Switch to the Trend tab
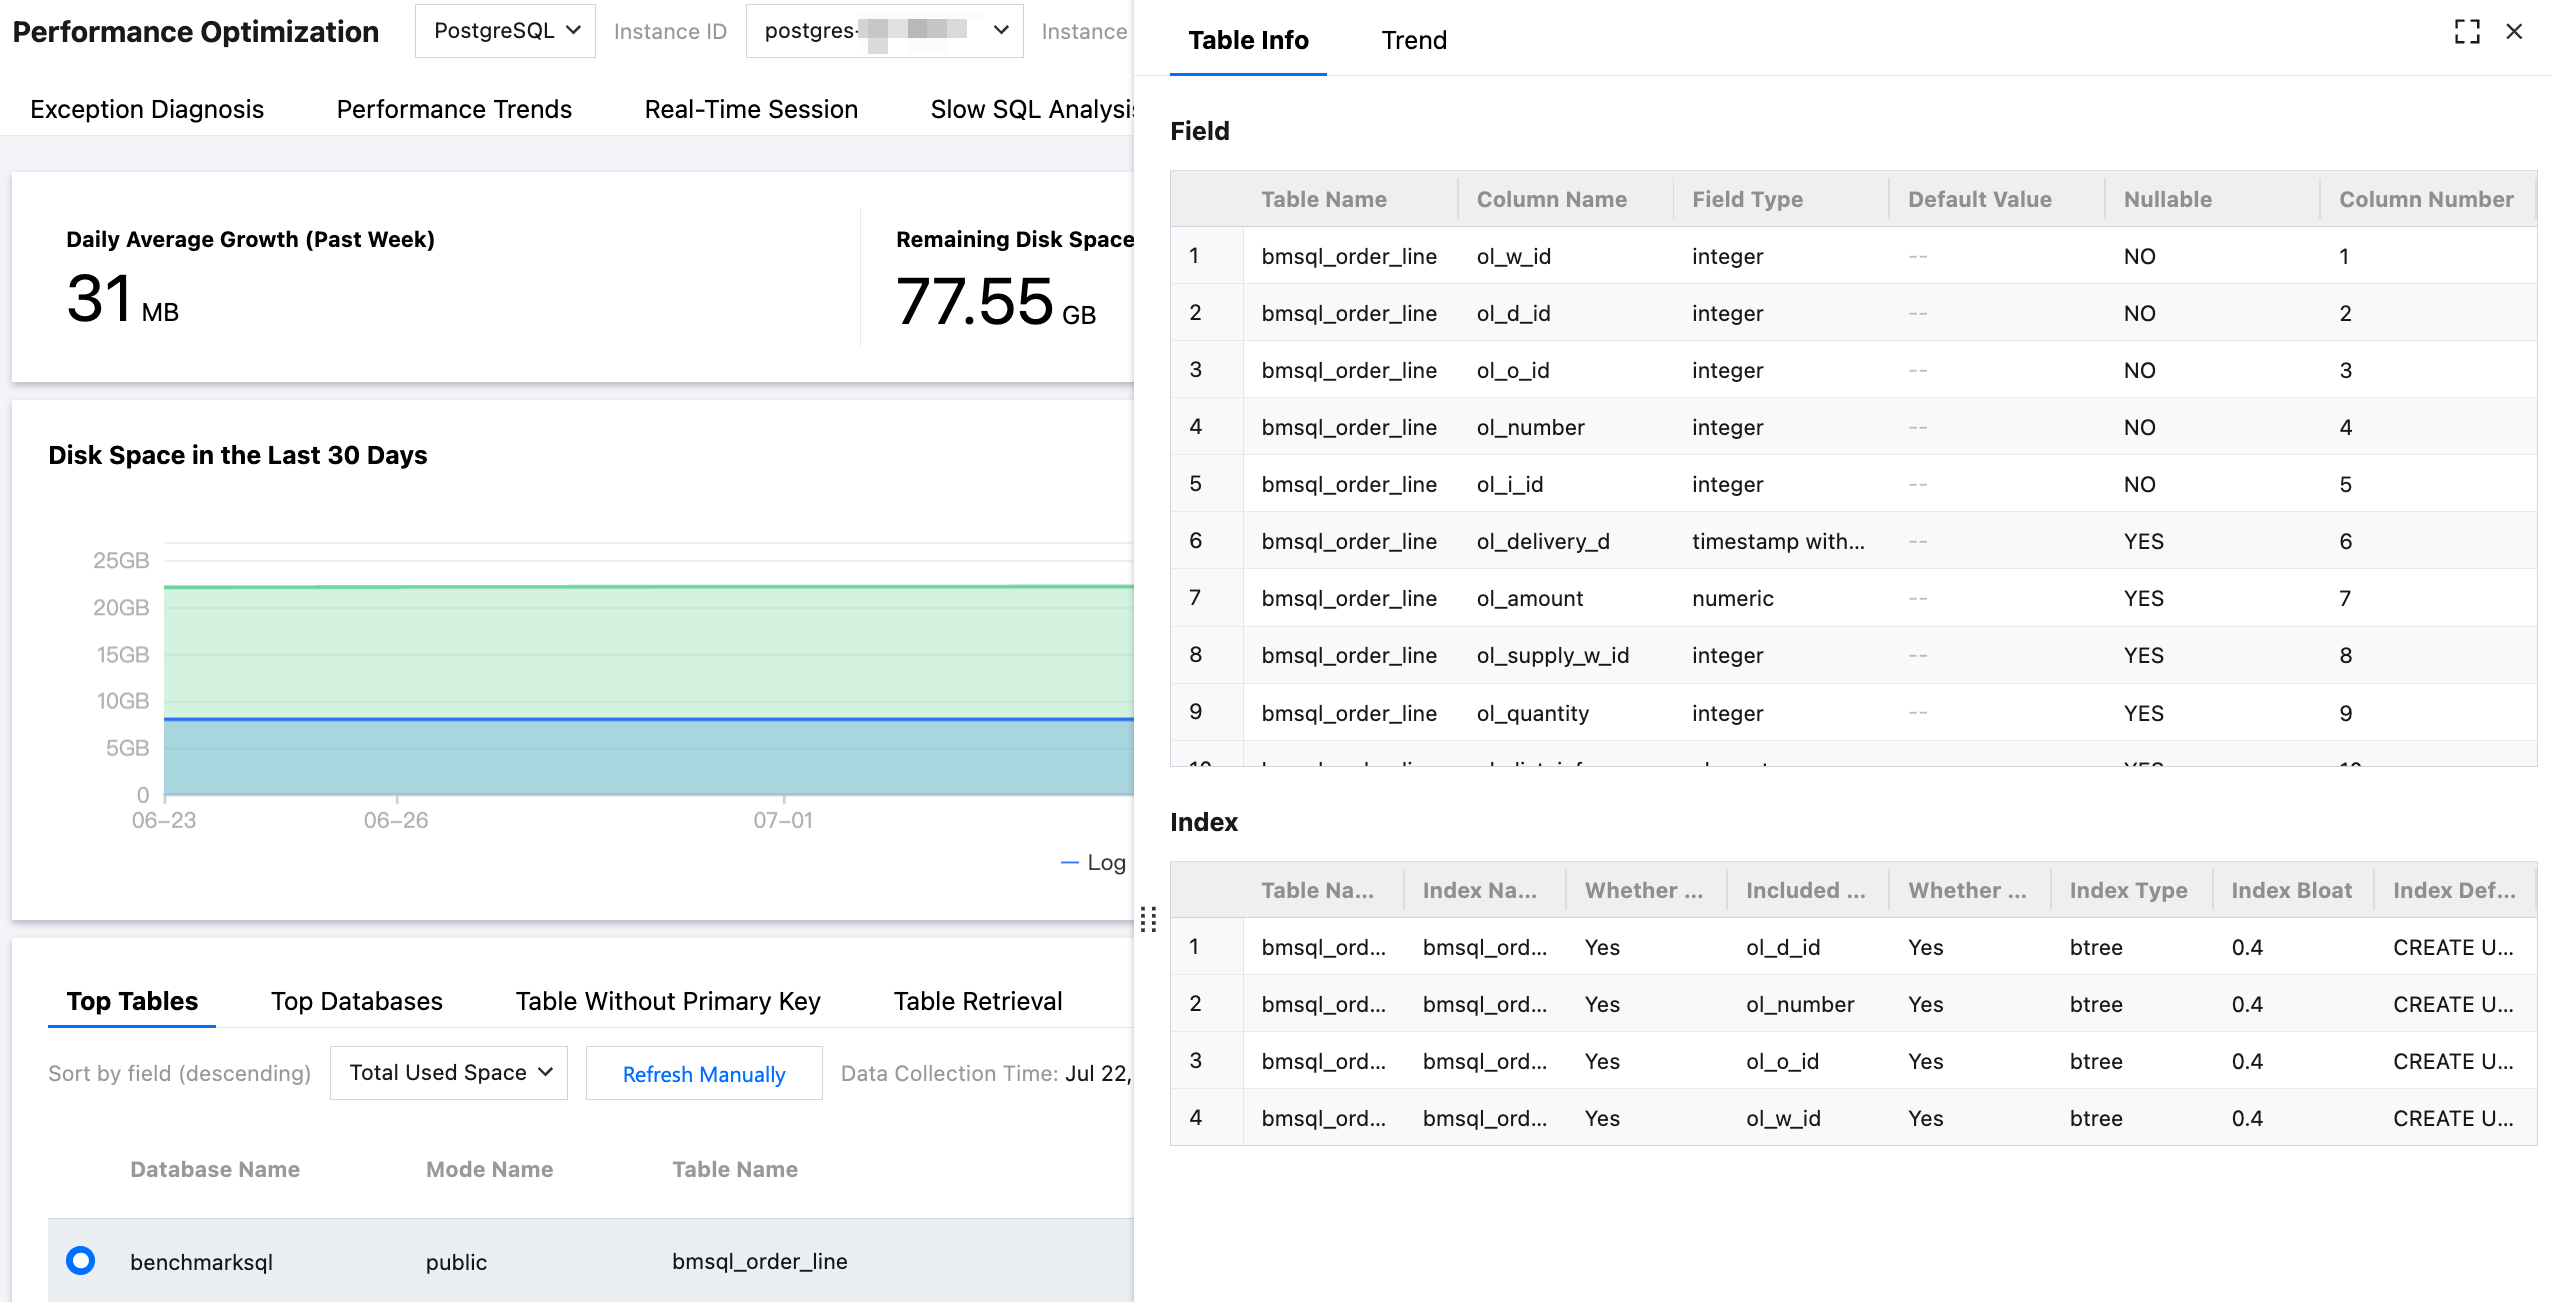The width and height of the screenshot is (2552, 1302). click(1414, 40)
